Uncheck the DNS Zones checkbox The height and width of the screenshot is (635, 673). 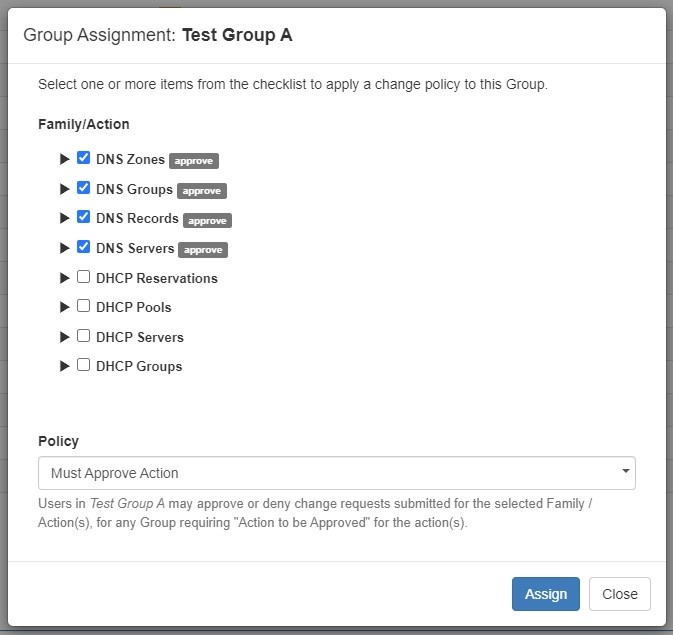(84, 158)
